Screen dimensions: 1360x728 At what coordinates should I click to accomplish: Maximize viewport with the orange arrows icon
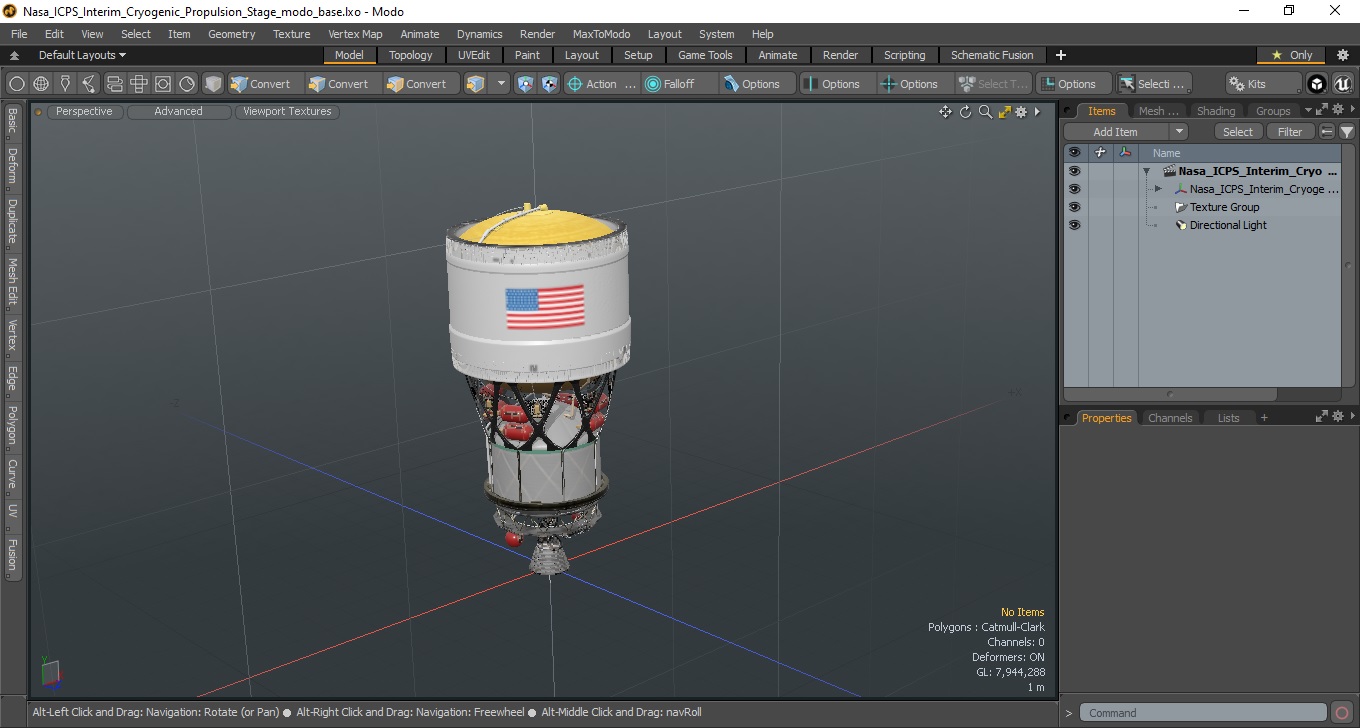coord(1004,112)
